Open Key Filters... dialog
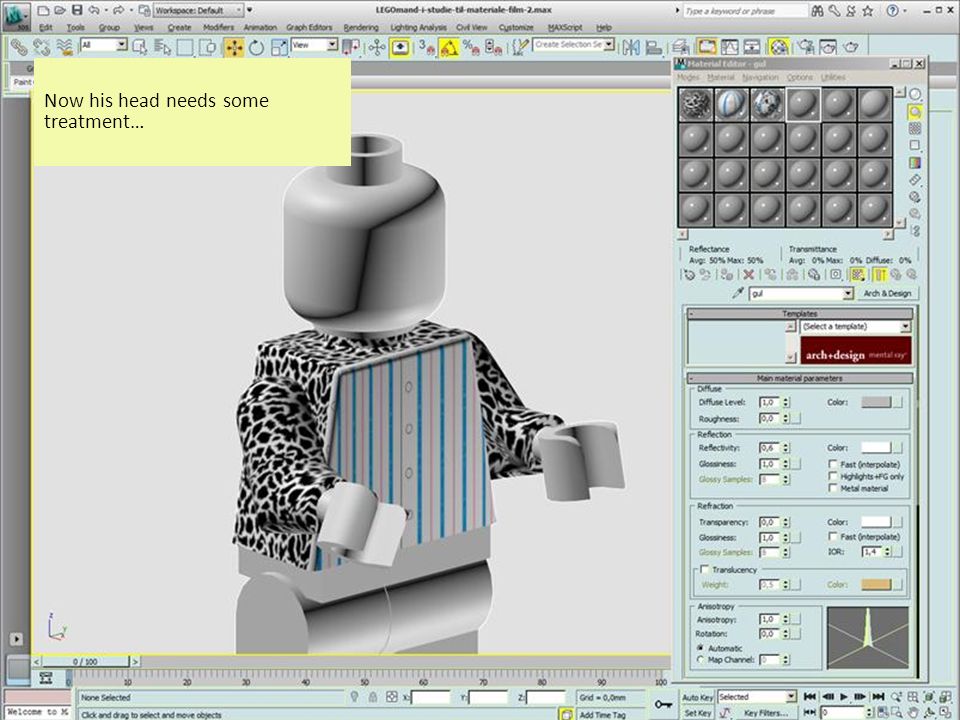Screen dimensions: 960x720 [x=765, y=713]
